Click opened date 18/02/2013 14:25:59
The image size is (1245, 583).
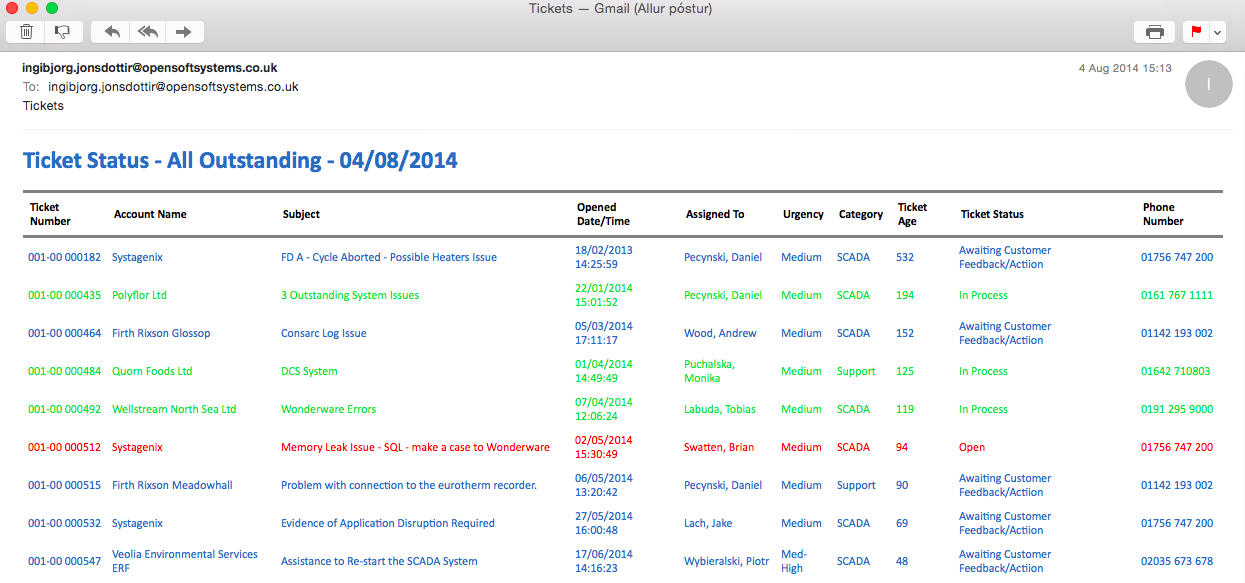click(x=604, y=257)
